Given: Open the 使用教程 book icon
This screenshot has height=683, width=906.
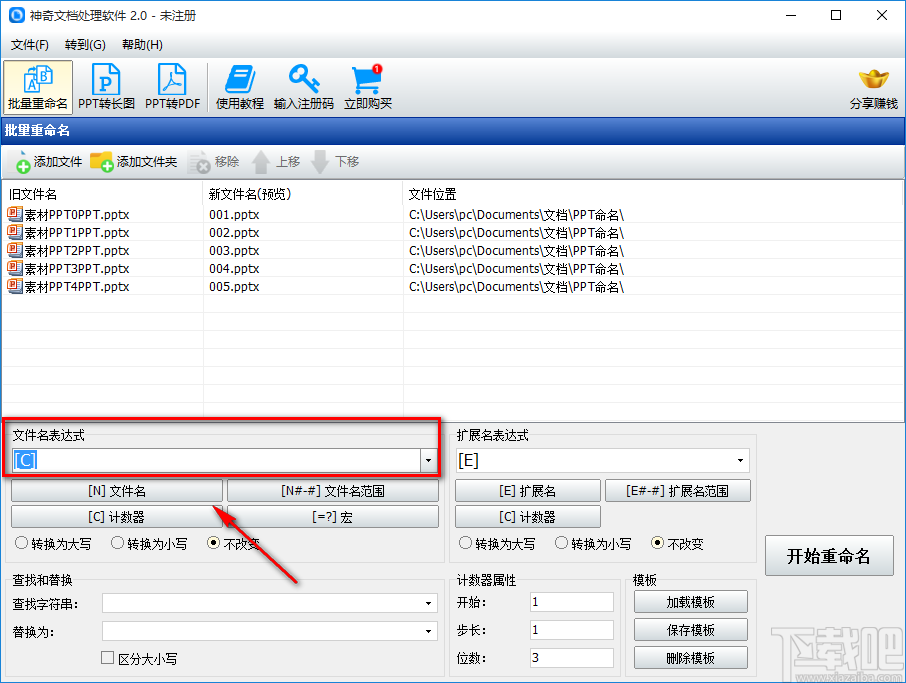Looking at the screenshot, I should point(240,87).
